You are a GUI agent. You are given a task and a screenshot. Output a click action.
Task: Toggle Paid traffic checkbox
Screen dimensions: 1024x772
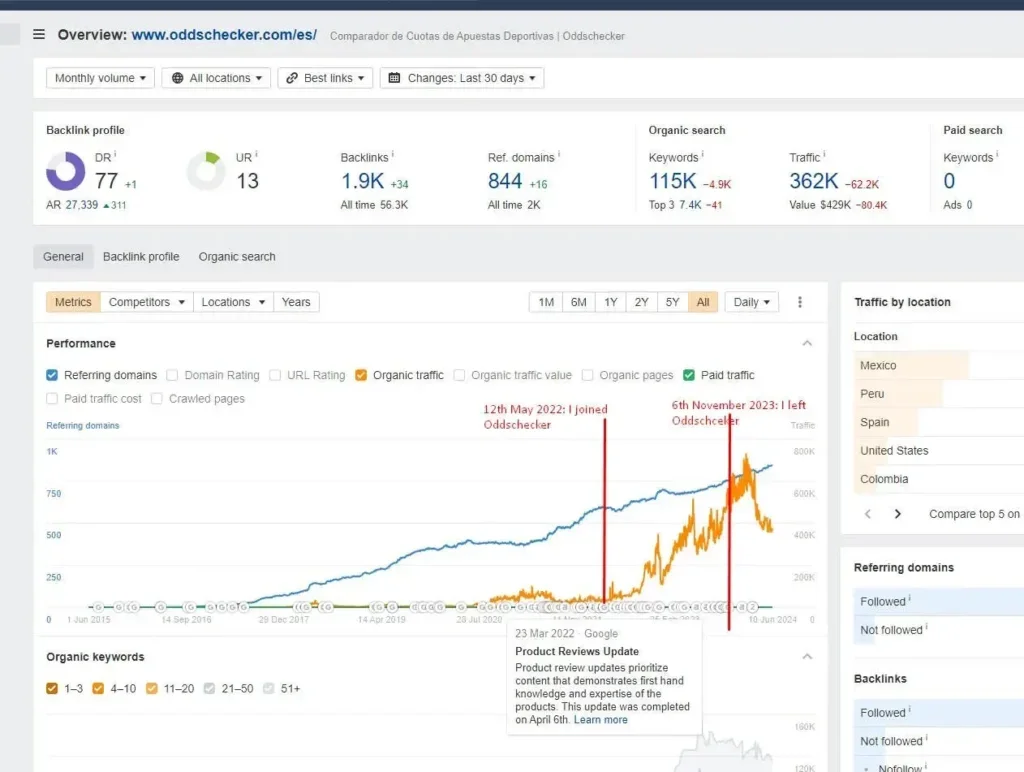pyautogui.click(x=689, y=375)
